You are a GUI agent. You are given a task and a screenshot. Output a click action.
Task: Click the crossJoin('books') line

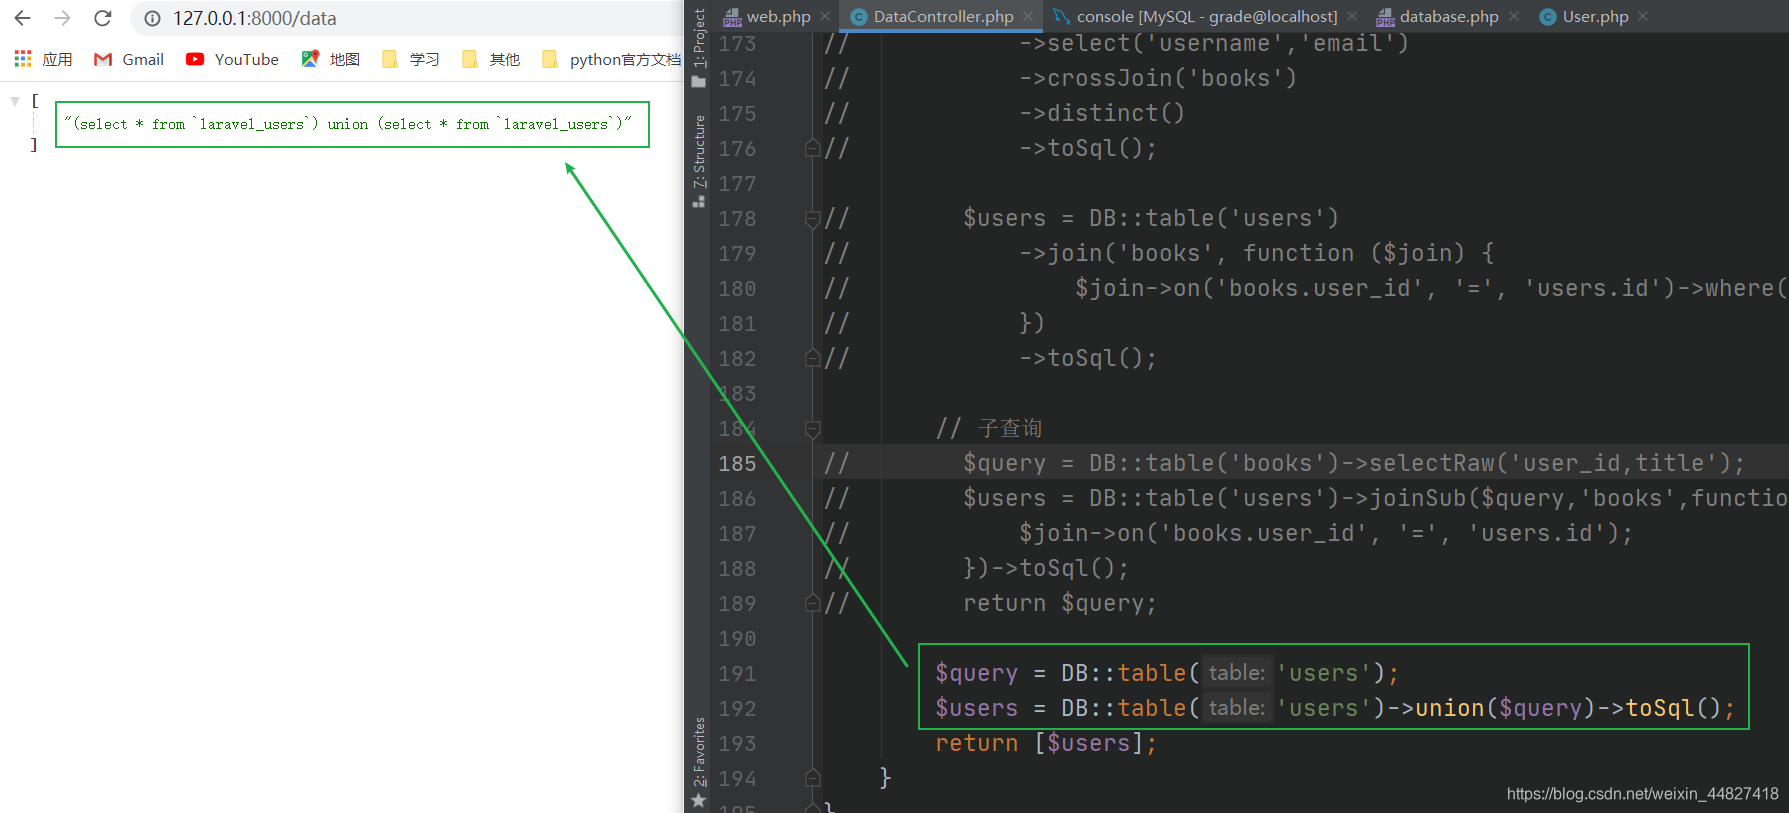1158,78
